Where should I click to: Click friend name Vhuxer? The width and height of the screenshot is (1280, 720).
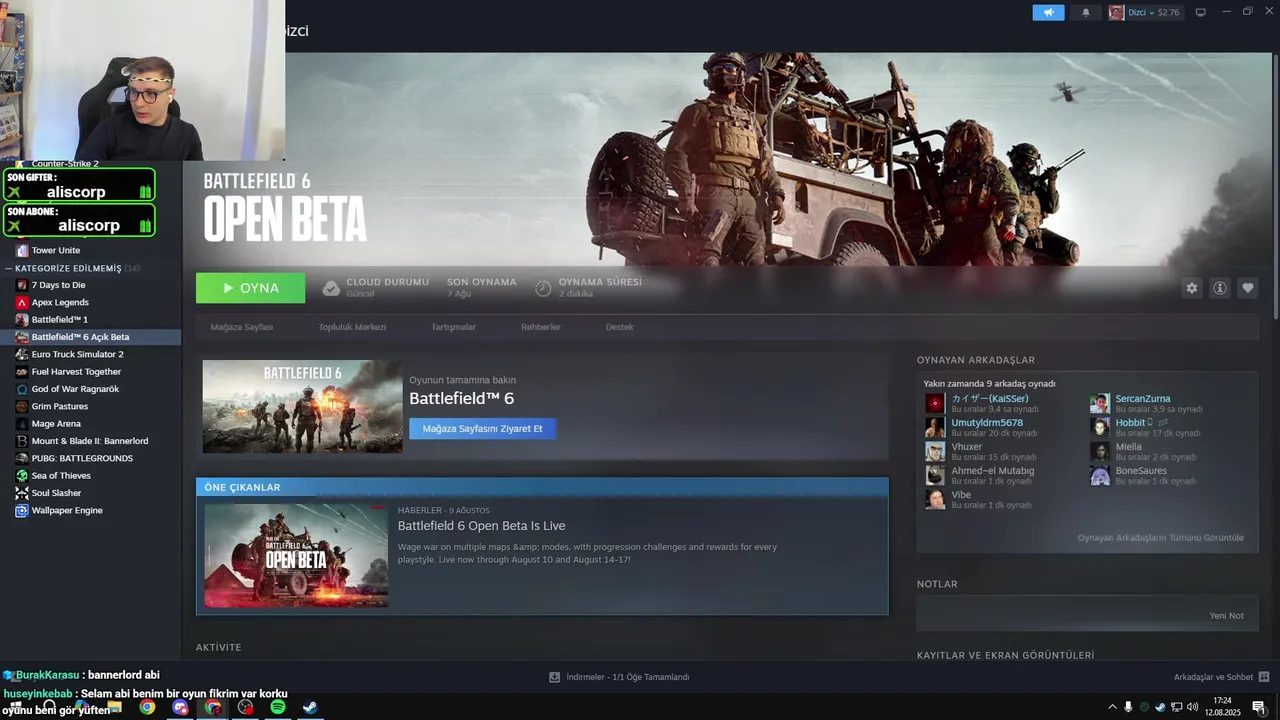coord(966,447)
